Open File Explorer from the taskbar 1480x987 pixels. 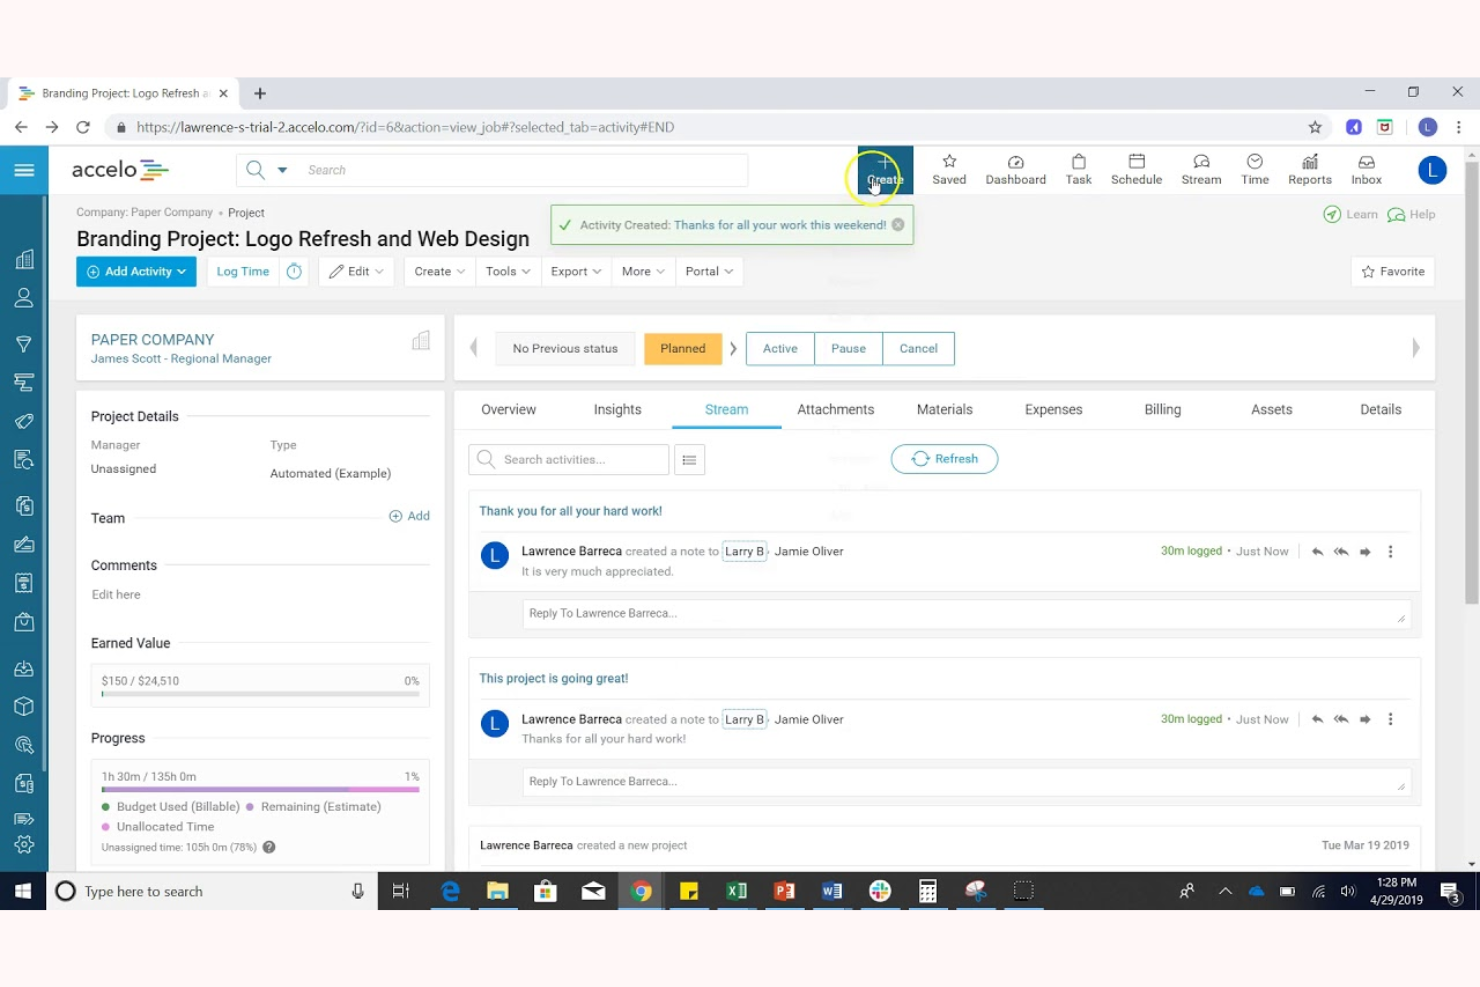(497, 891)
